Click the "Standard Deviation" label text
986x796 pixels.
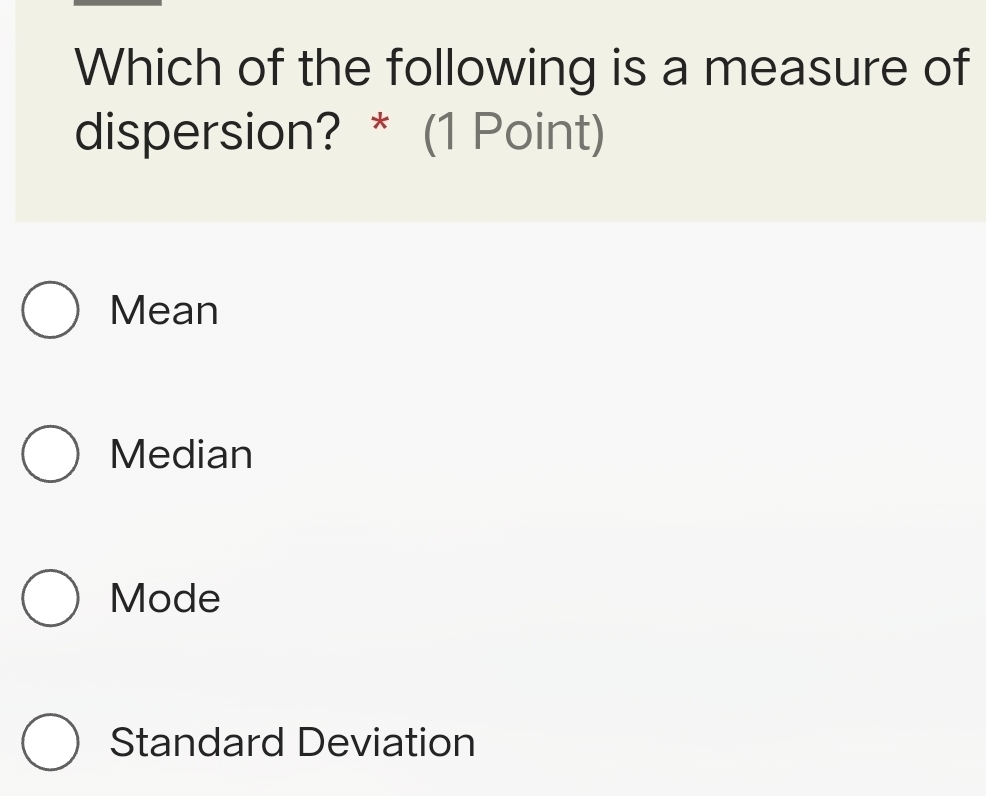coord(292,742)
